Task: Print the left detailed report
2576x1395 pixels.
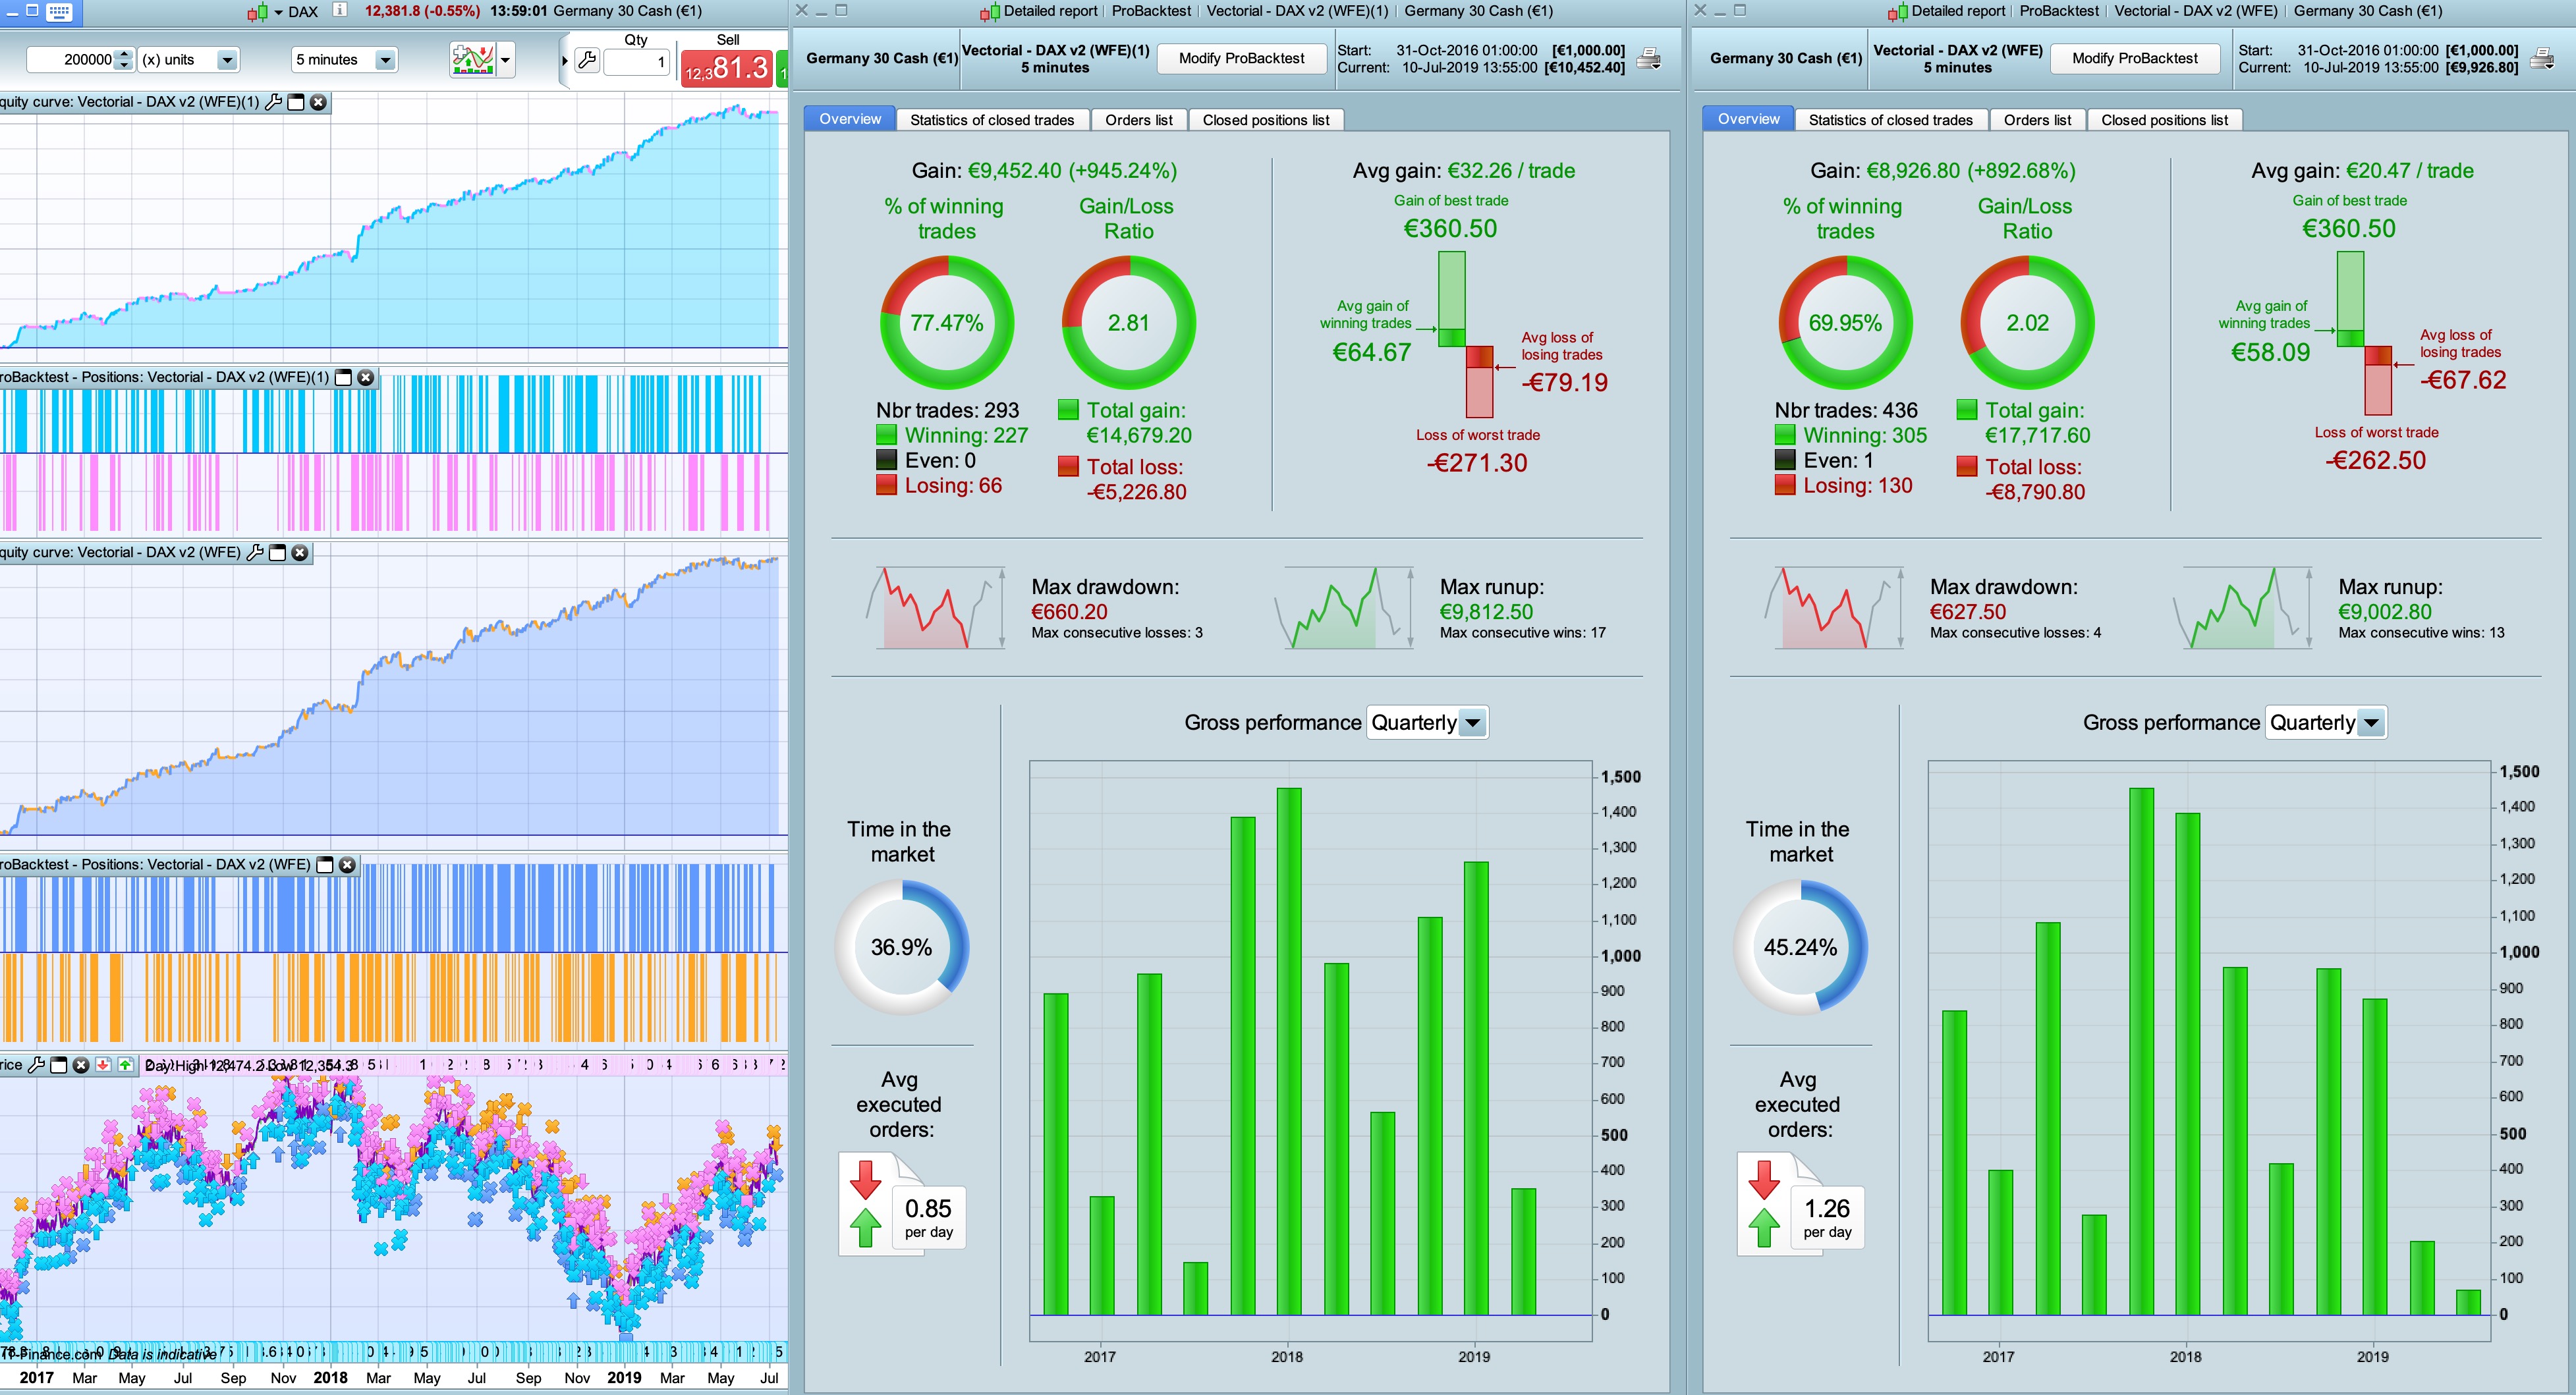Action: [x=1649, y=59]
